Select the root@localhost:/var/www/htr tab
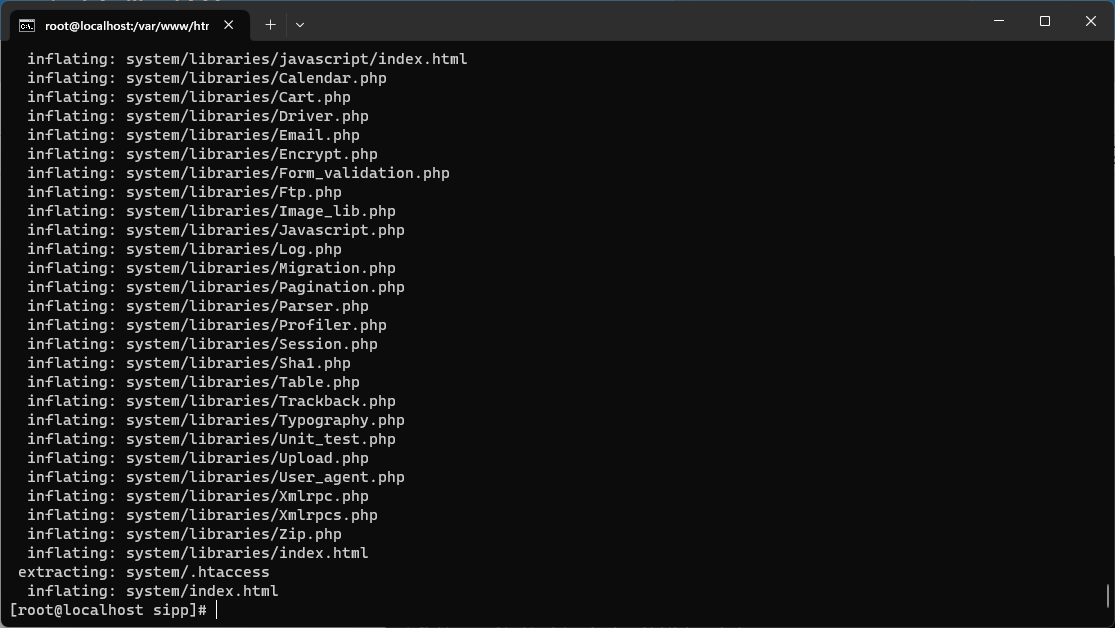This screenshot has height=628, width=1115. (129, 26)
